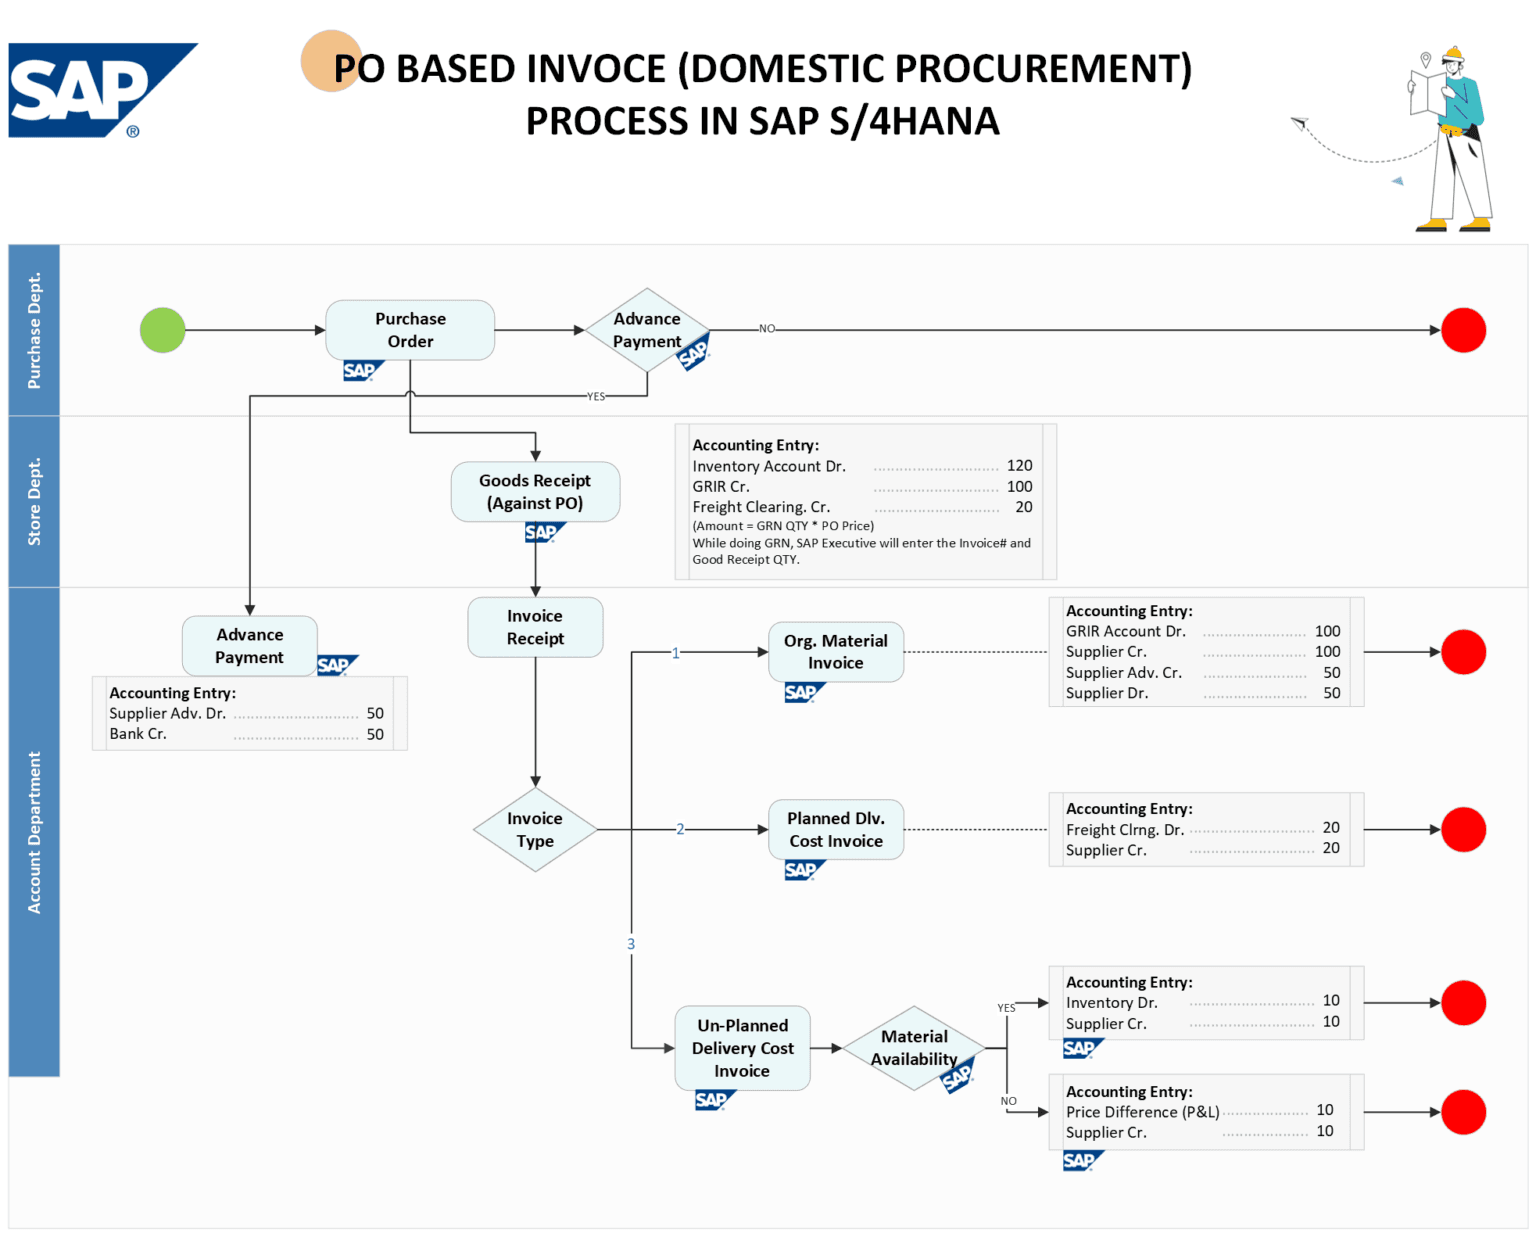
Task: Click 'Inventory Account Dr.' entry line
Action: pyautogui.click(x=862, y=466)
